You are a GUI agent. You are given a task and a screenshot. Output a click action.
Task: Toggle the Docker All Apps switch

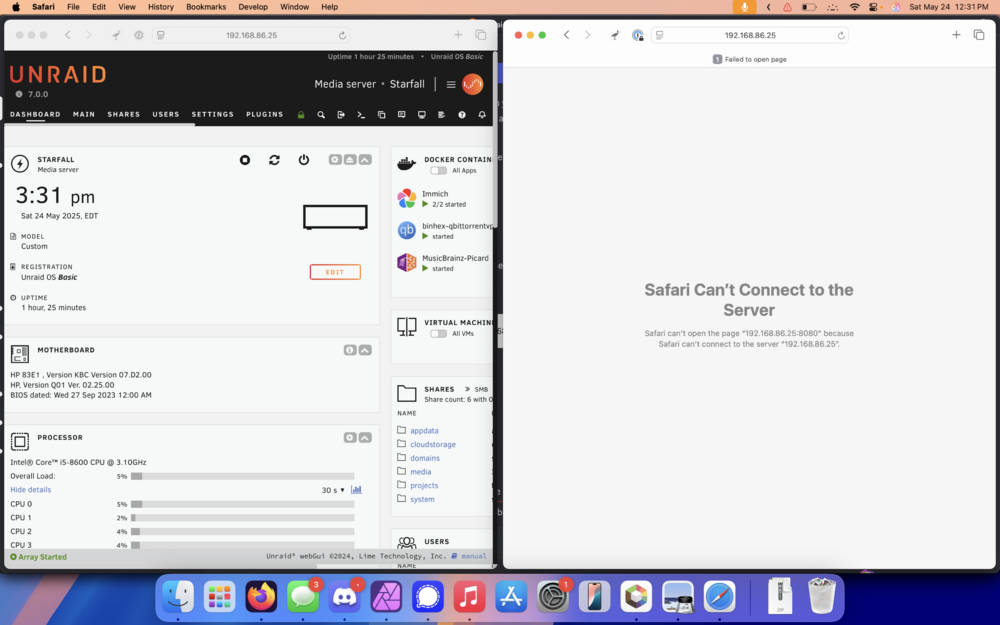pos(438,171)
